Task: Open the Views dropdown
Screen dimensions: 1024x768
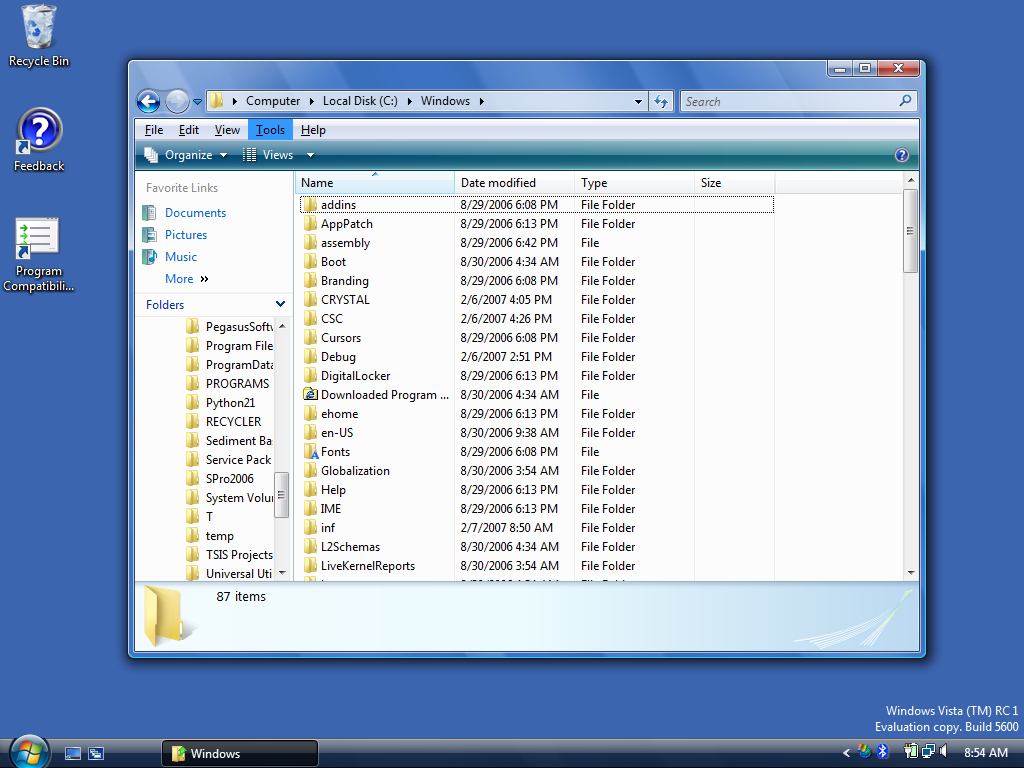Action: pyautogui.click(x=277, y=155)
